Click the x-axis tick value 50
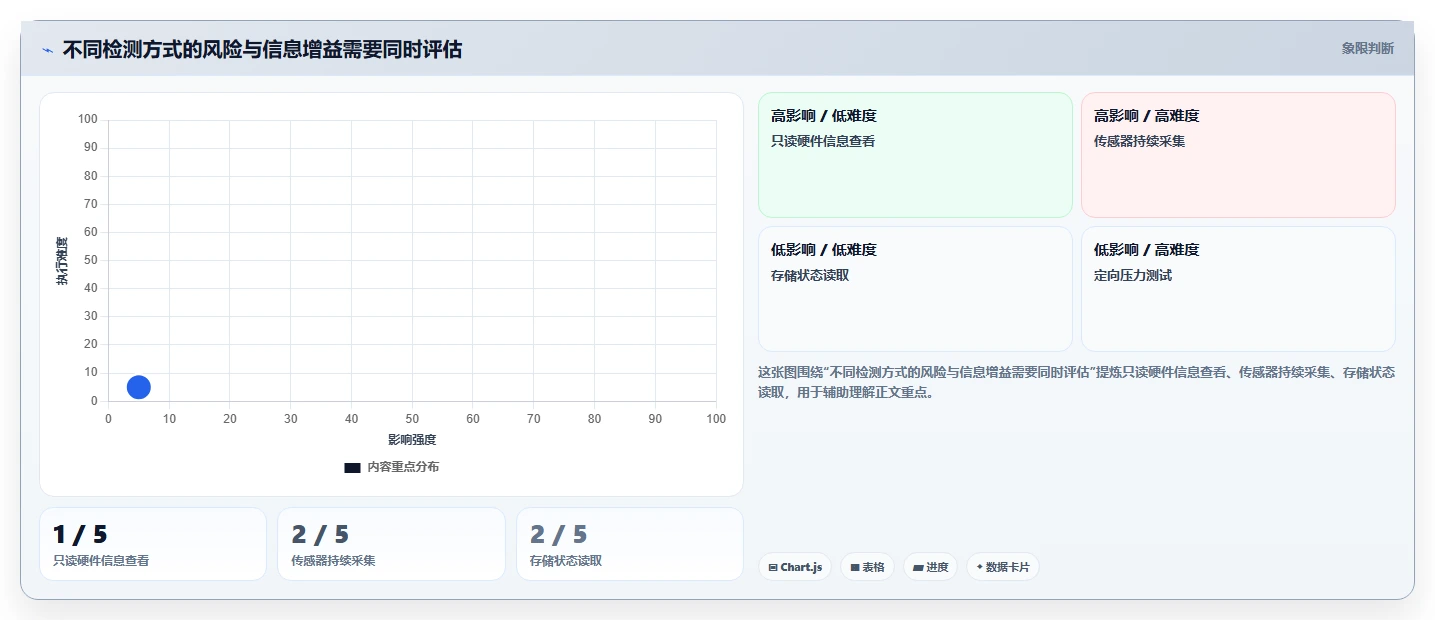This screenshot has height=620, width=1435. [412, 419]
